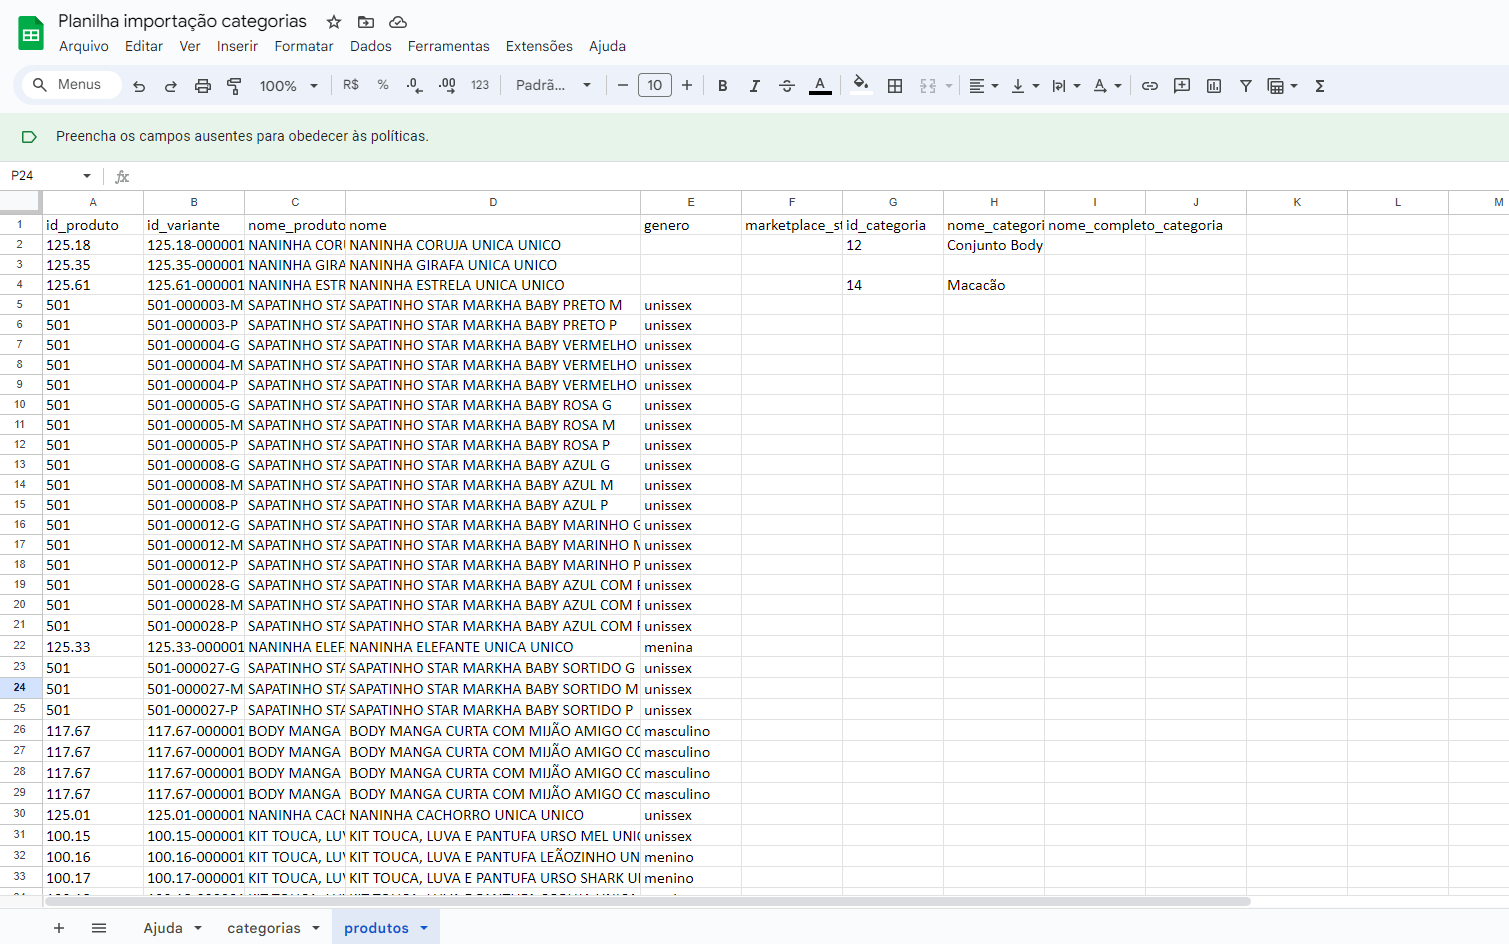This screenshot has height=944, width=1509.
Task: Open fill color picker
Action: 860,85
